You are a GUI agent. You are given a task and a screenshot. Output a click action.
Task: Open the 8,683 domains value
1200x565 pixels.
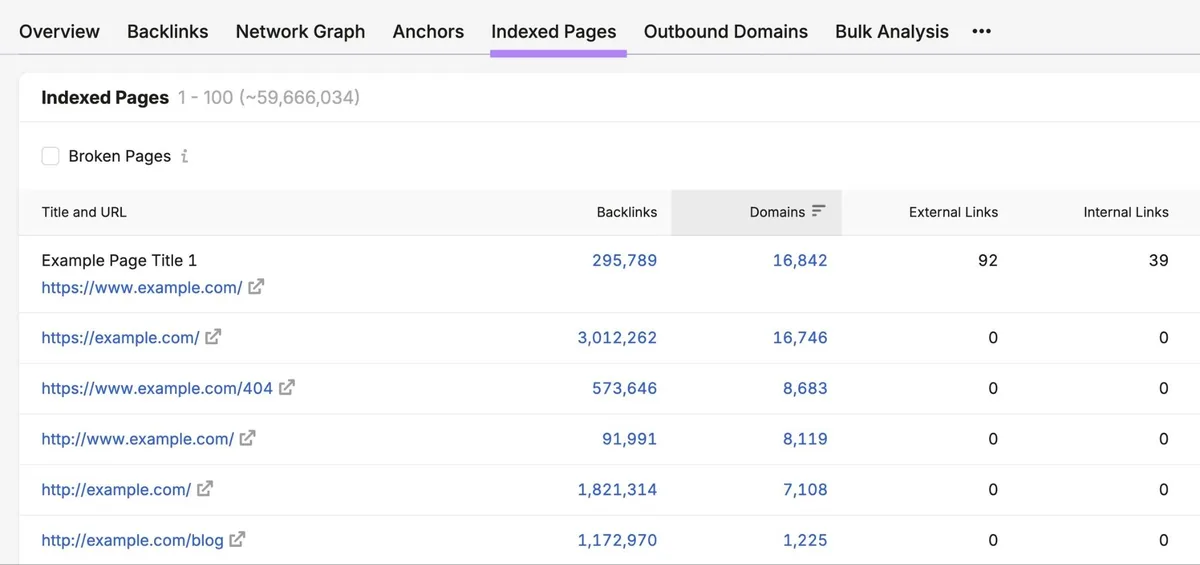pos(805,387)
